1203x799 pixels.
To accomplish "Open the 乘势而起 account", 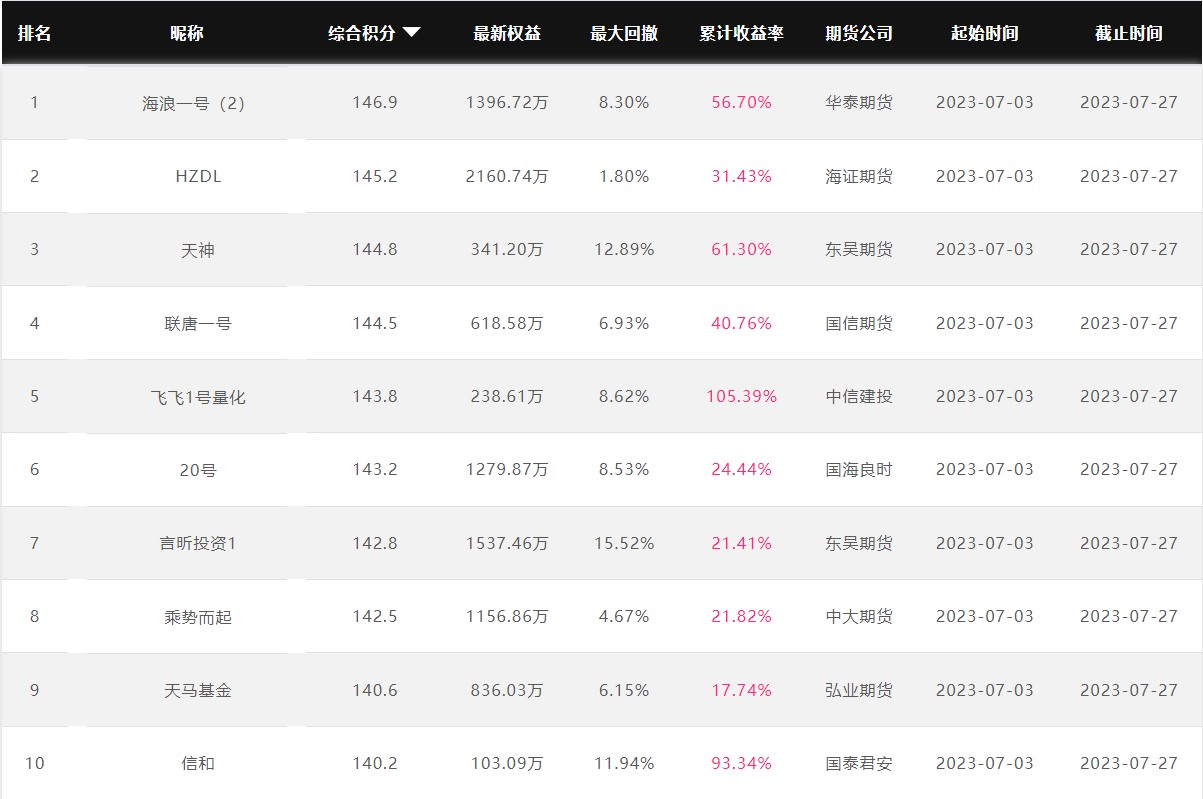I will (x=198, y=617).
